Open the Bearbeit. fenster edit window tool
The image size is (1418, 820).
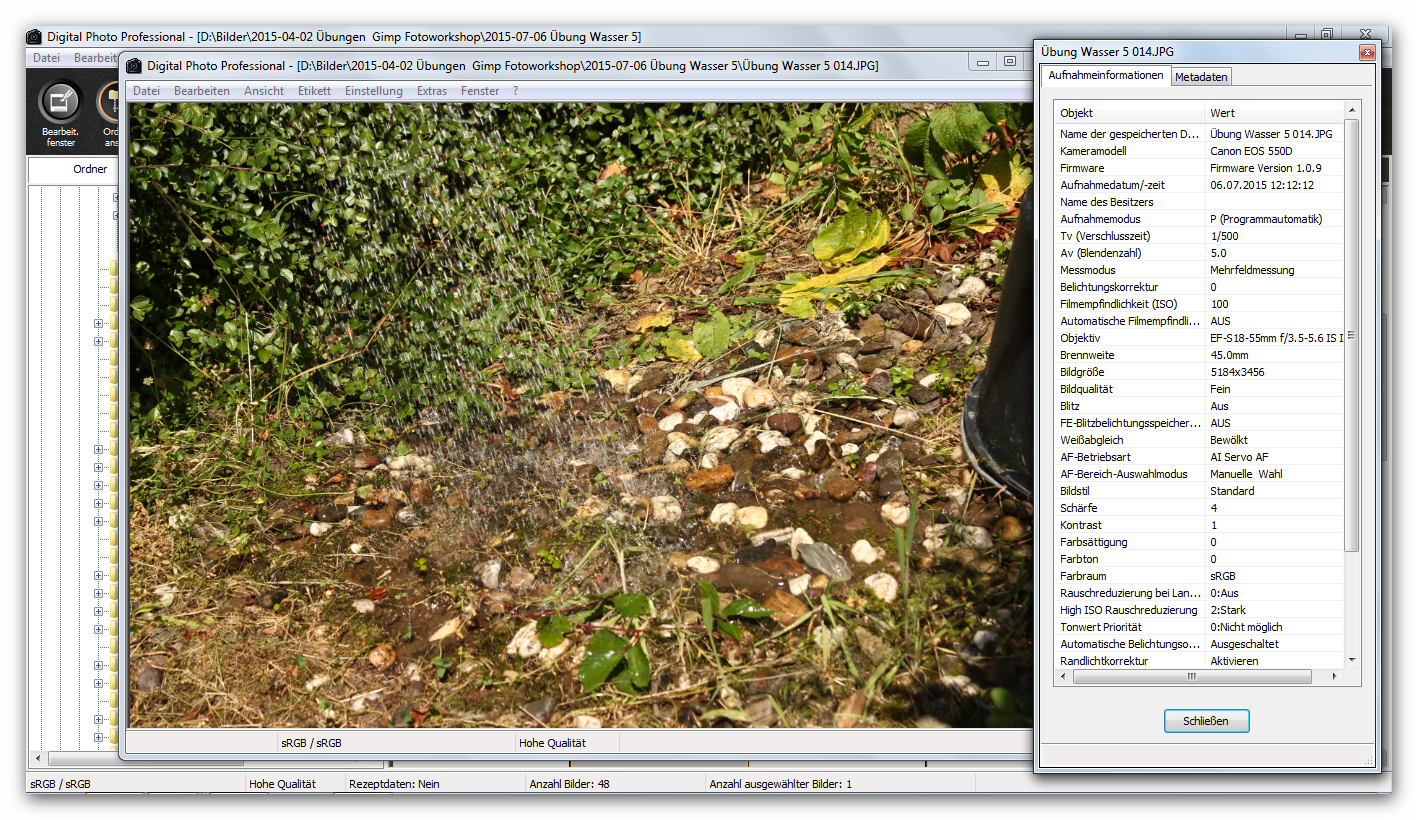pyautogui.click(x=60, y=115)
